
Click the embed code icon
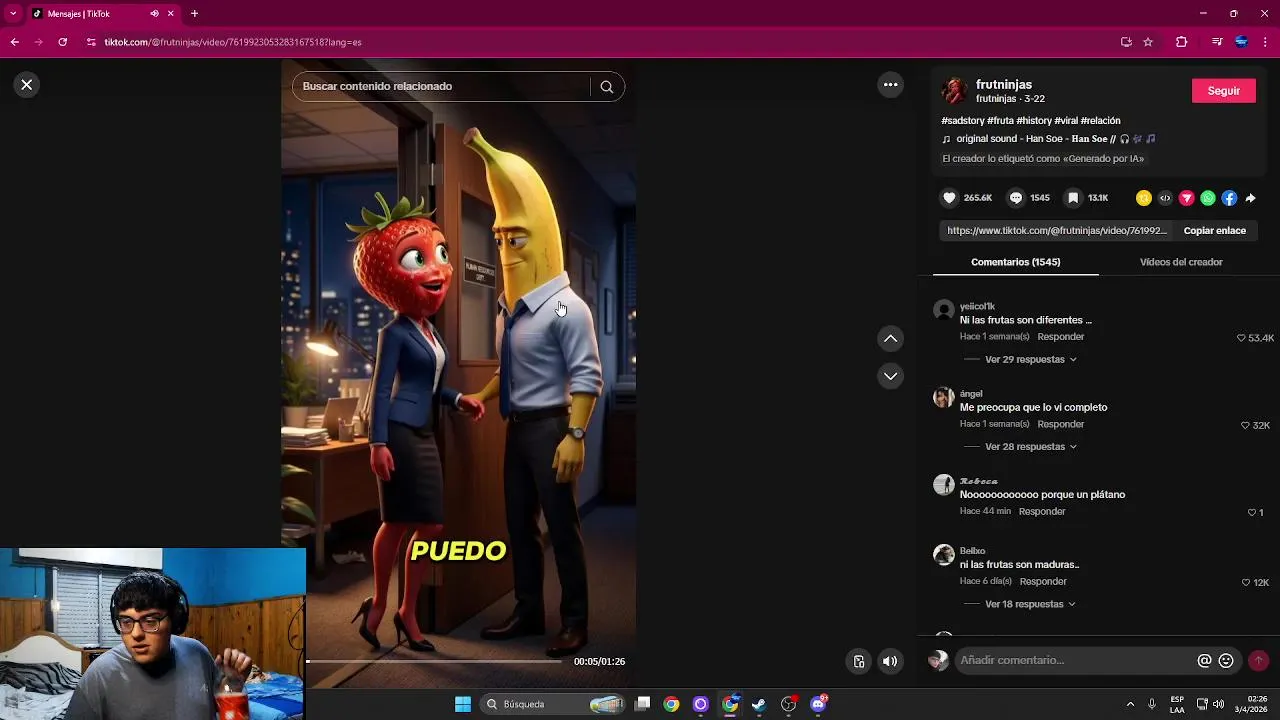click(x=1165, y=198)
